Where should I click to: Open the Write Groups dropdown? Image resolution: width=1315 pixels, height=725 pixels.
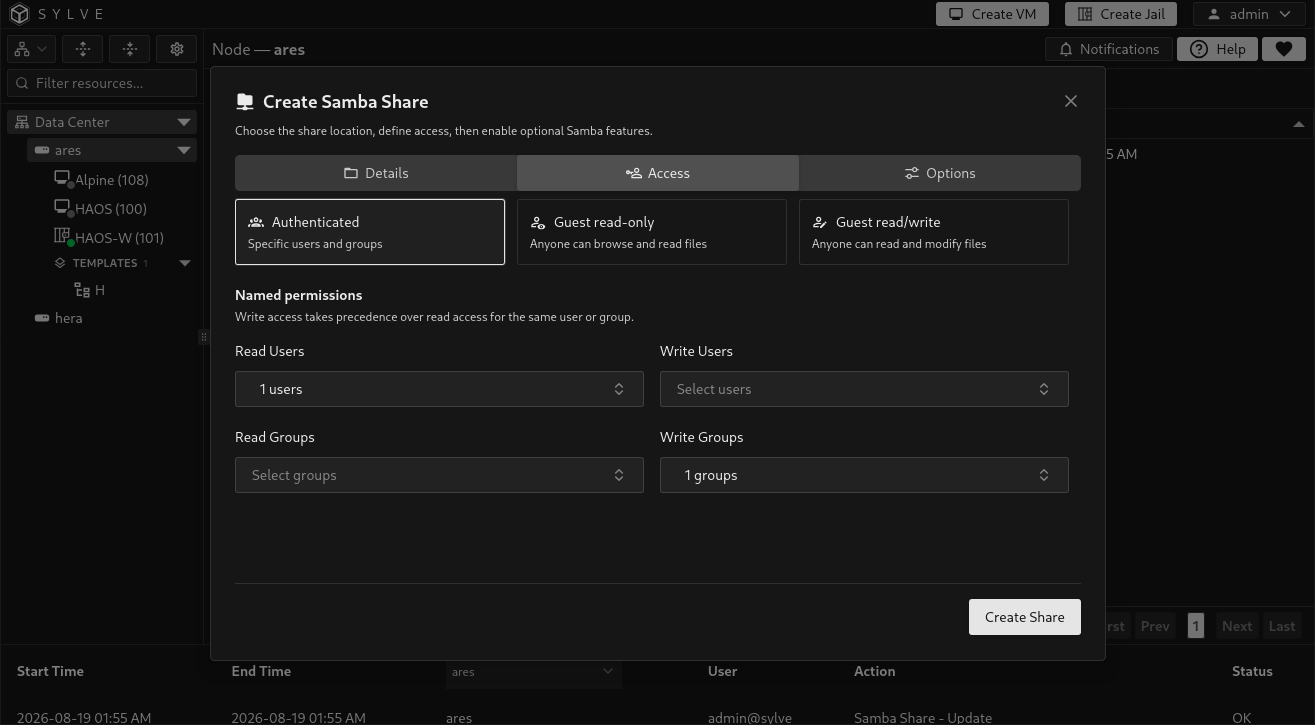coord(864,475)
